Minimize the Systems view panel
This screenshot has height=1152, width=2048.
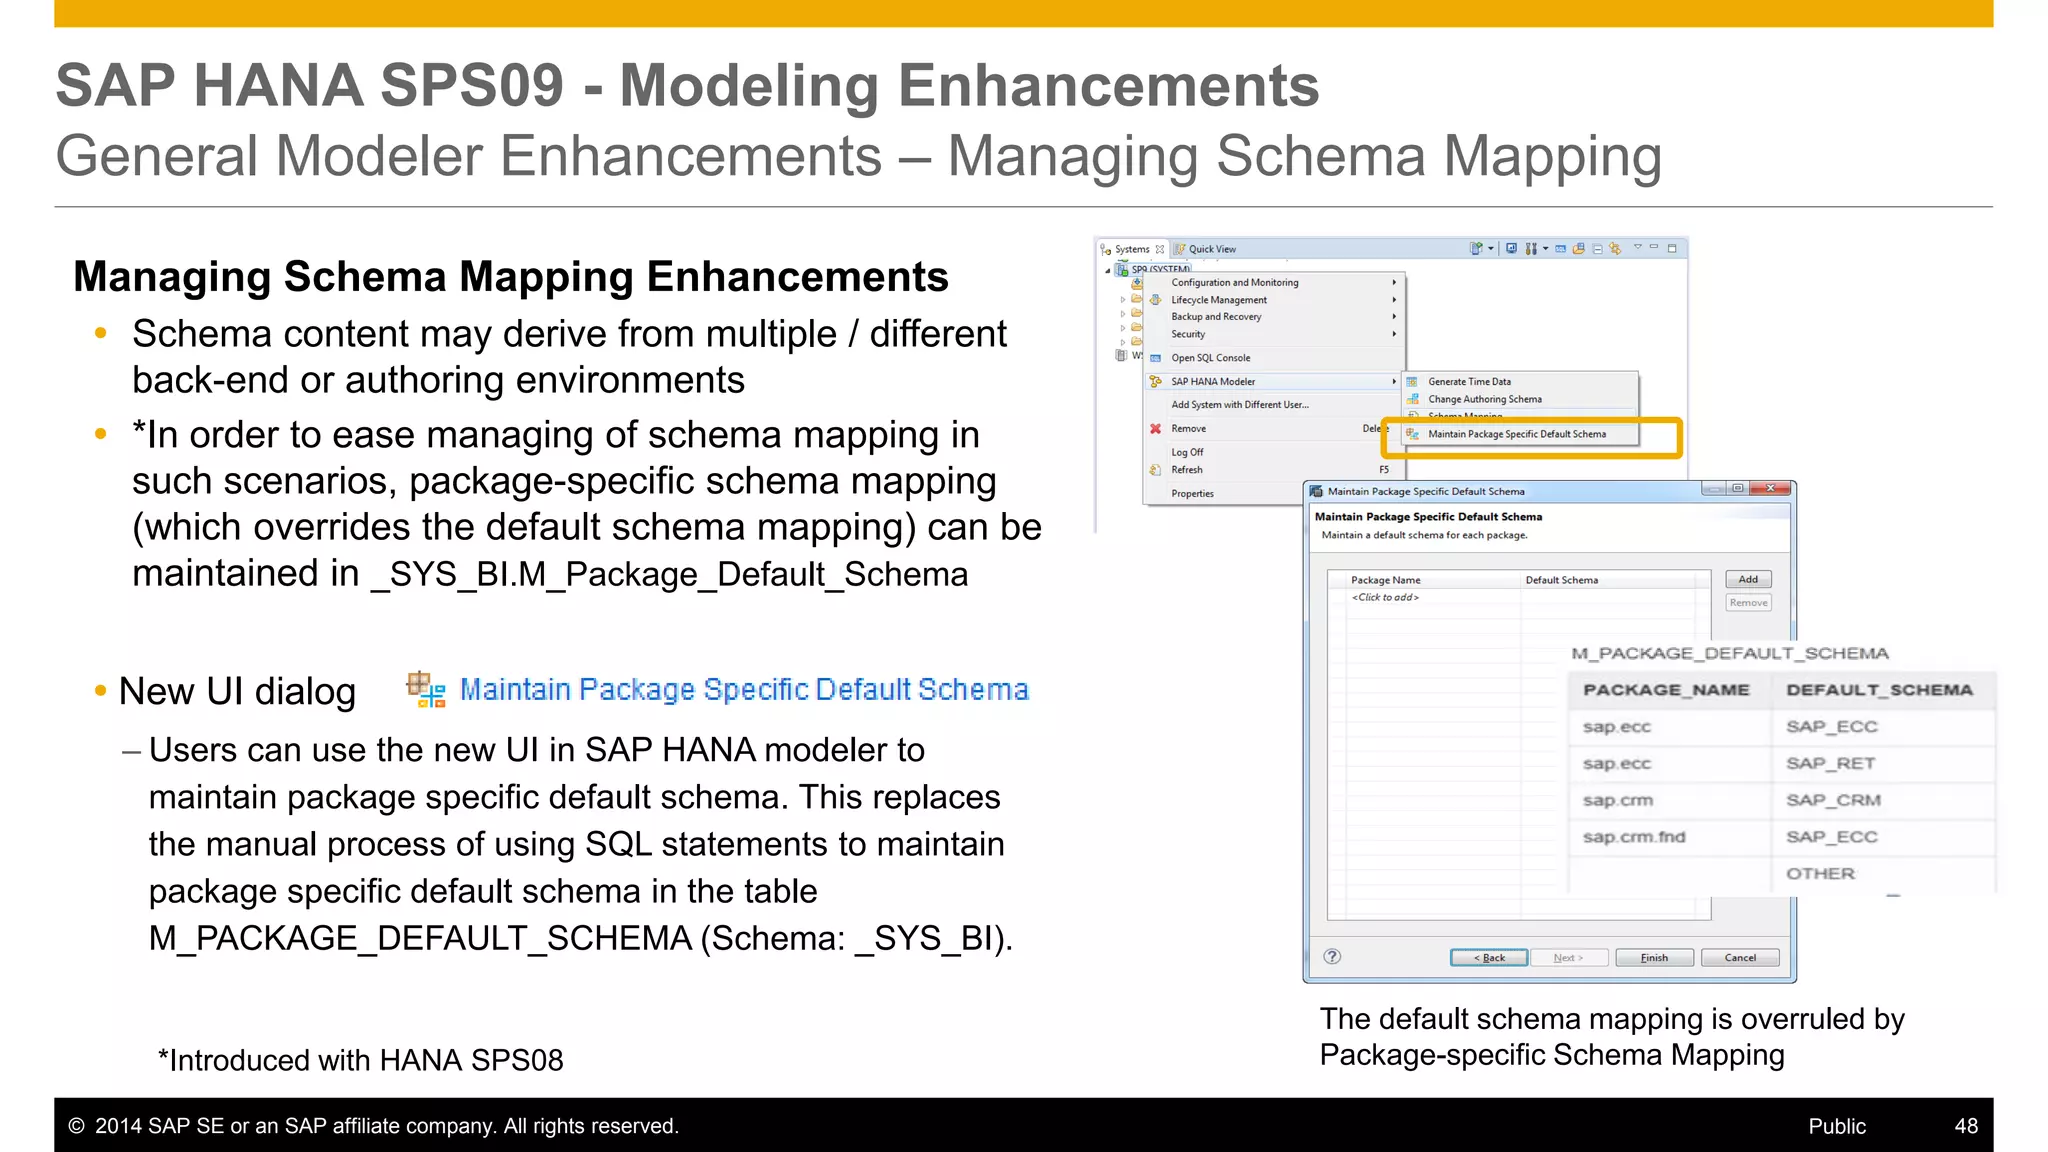tap(1654, 247)
